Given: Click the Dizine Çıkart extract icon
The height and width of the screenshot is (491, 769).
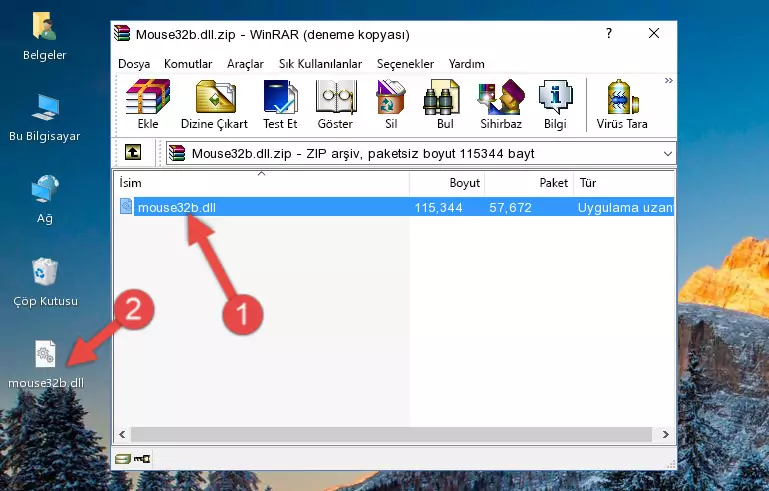Looking at the screenshot, I should [x=214, y=104].
